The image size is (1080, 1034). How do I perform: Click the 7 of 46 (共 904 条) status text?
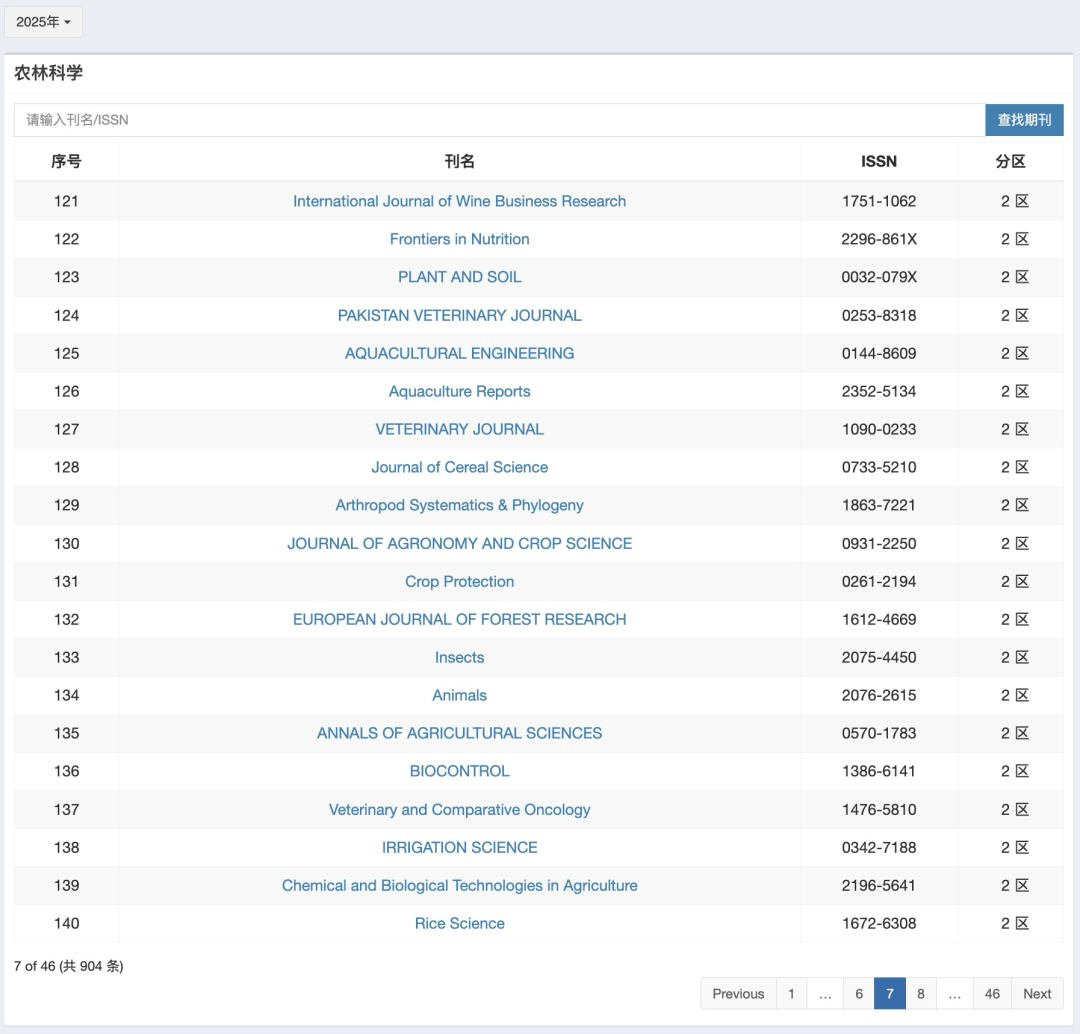tap(68, 966)
